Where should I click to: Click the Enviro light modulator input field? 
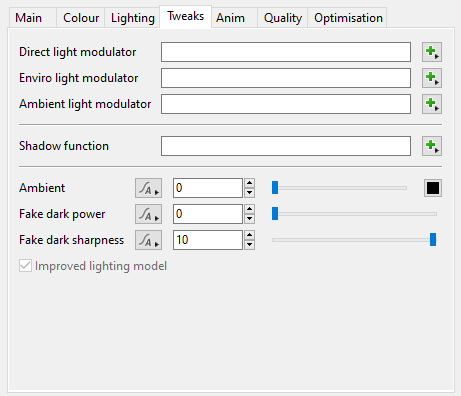[286, 78]
